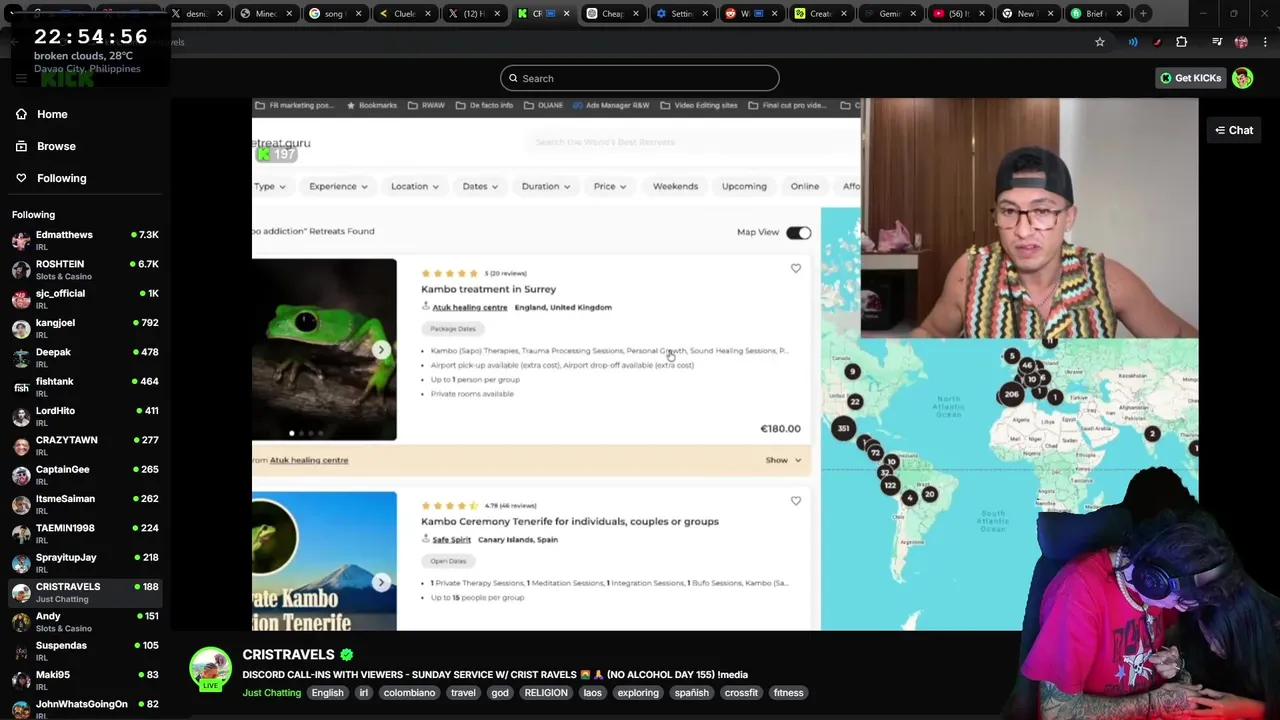Click map cluster marker 122
This screenshot has height=720, width=1280.
pos(890,485)
